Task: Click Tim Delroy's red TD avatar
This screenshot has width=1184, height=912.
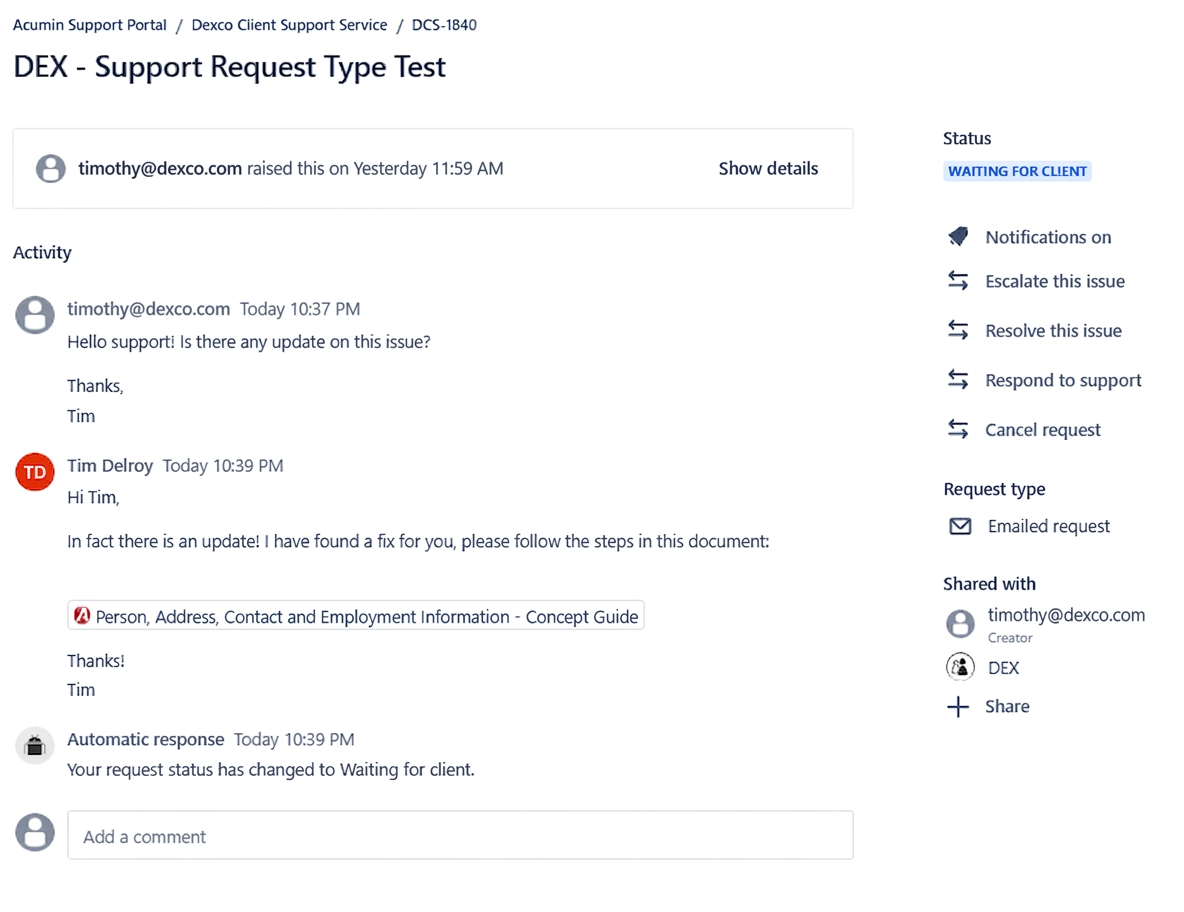Action: tap(35, 472)
